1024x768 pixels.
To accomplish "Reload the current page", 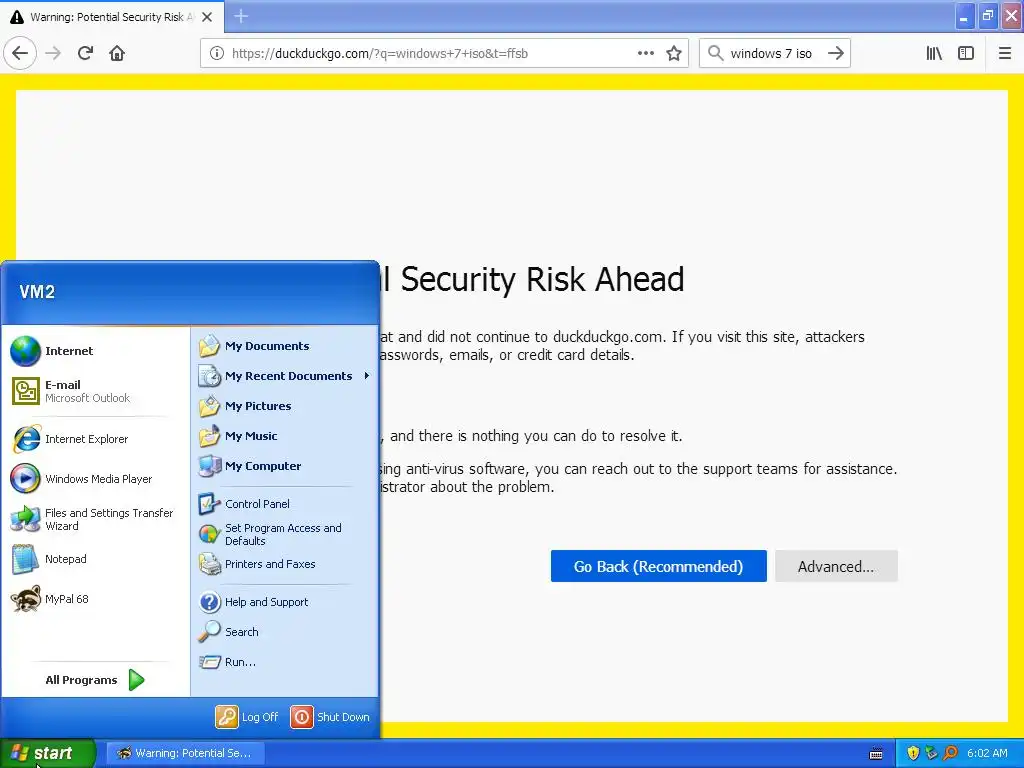I will [x=86, y=54].
